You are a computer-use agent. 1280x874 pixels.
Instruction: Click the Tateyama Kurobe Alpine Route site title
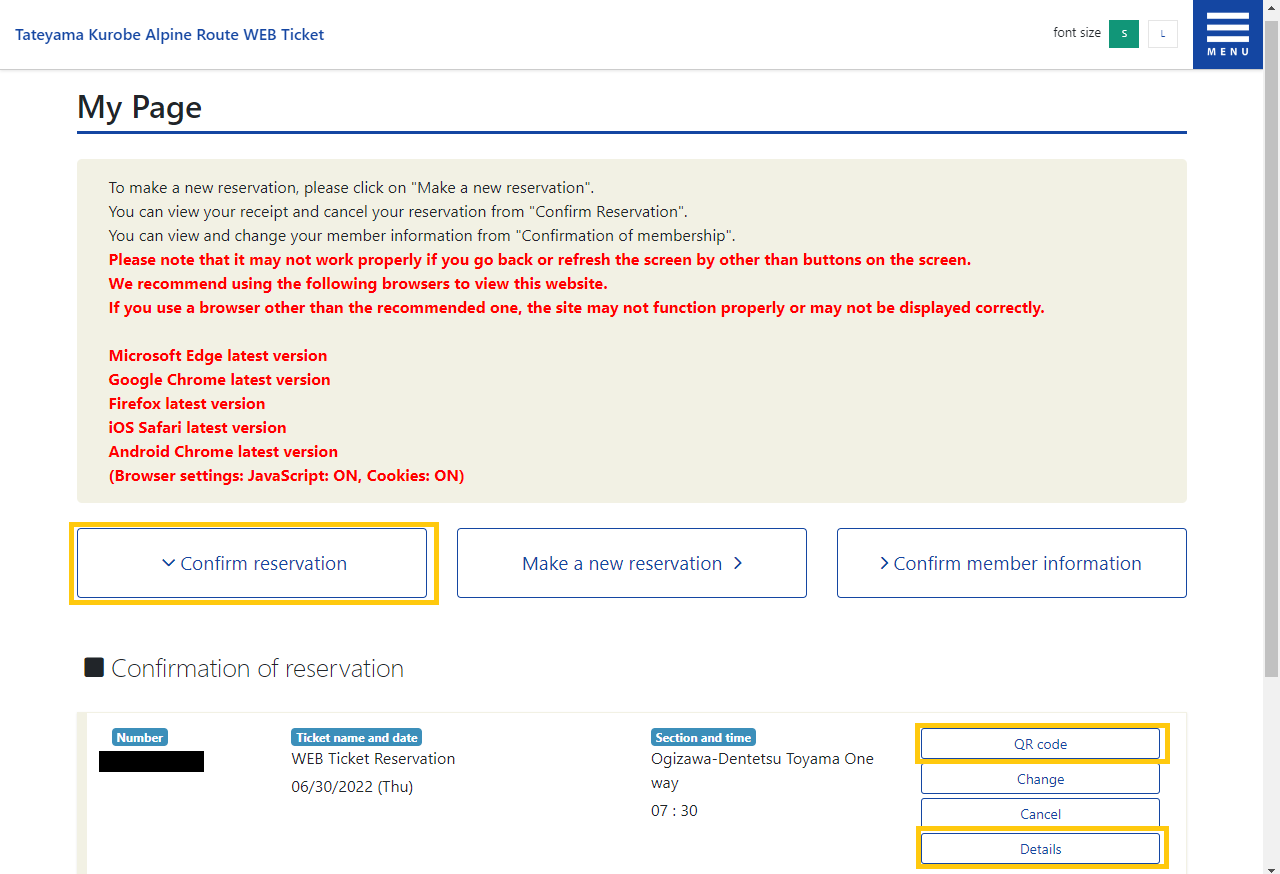point(169,34)
